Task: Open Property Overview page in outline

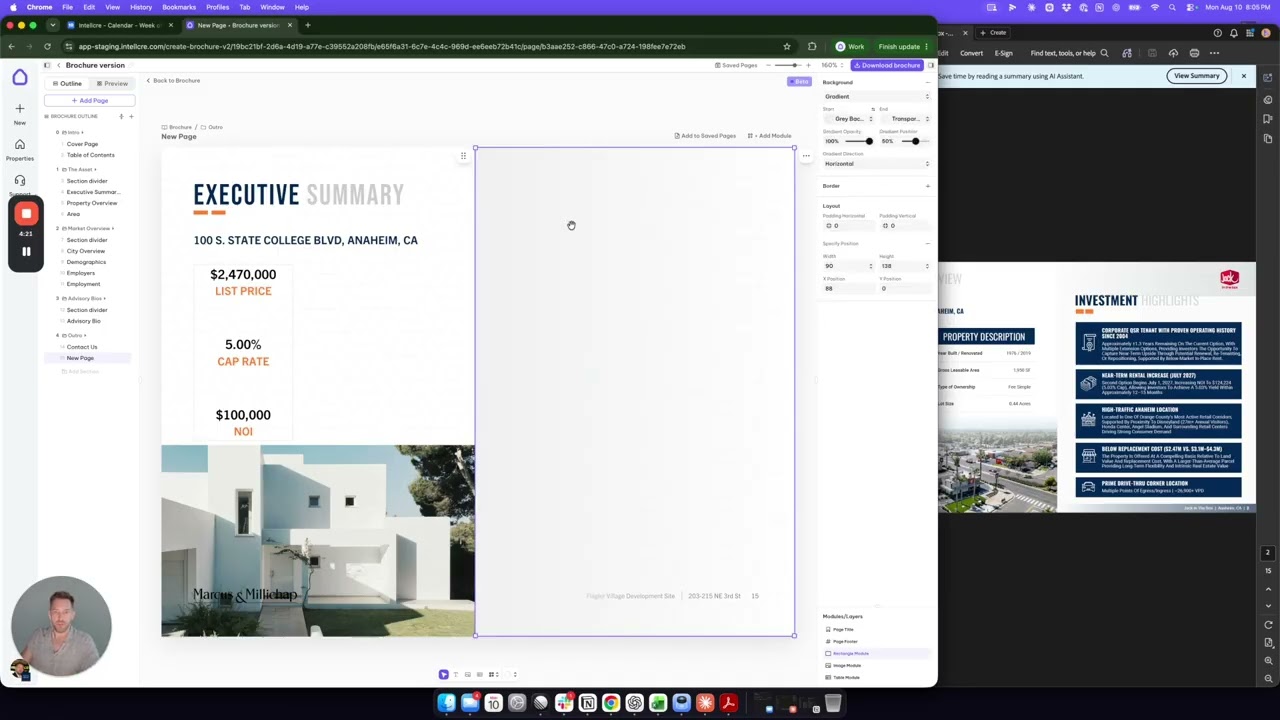Action: click(x=92, y=203)
